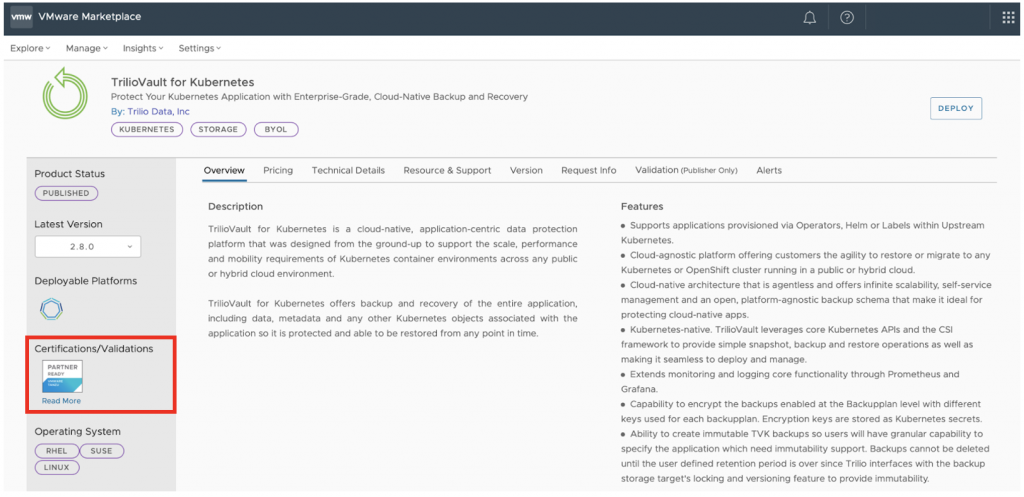Click the Operating System label
Screen dimensions: 1024x497
tap(77, 432)
